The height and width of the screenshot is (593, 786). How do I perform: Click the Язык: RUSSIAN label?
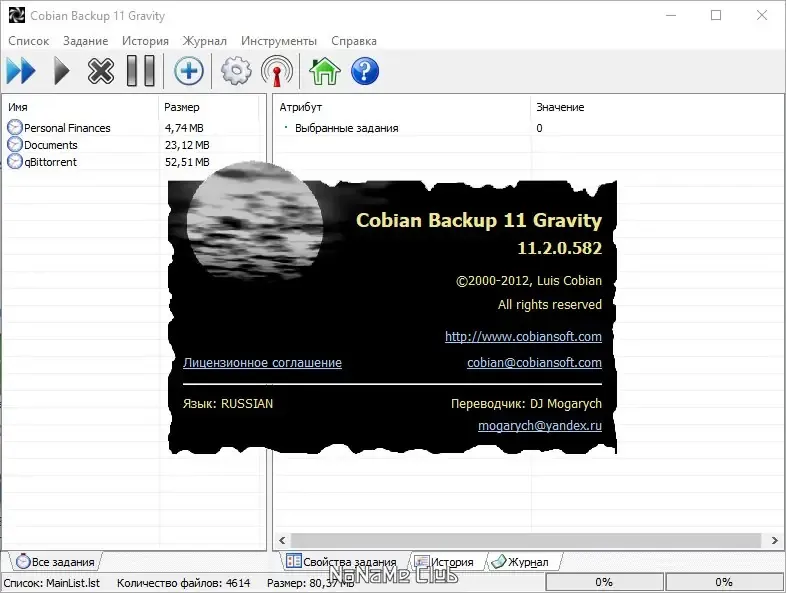coord(228,404)
